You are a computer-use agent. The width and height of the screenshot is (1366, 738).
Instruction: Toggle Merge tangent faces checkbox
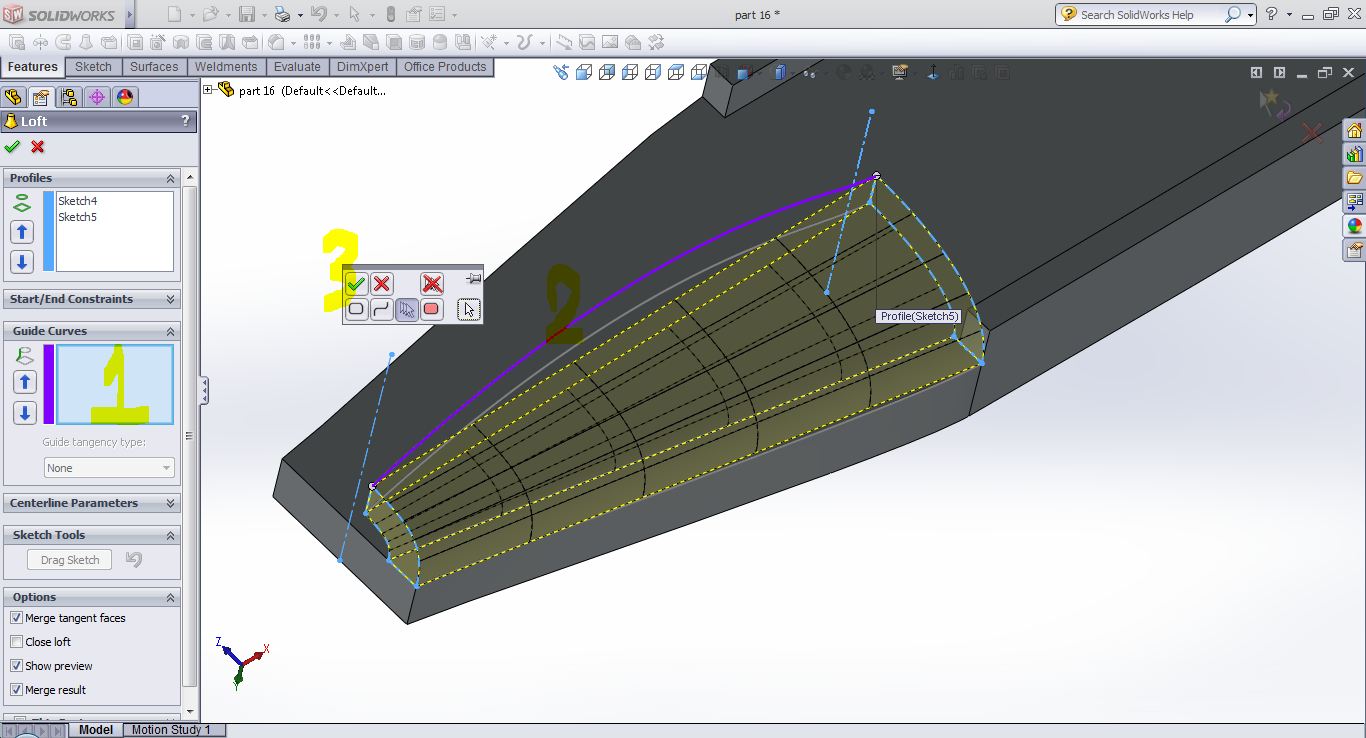point(16,618)
